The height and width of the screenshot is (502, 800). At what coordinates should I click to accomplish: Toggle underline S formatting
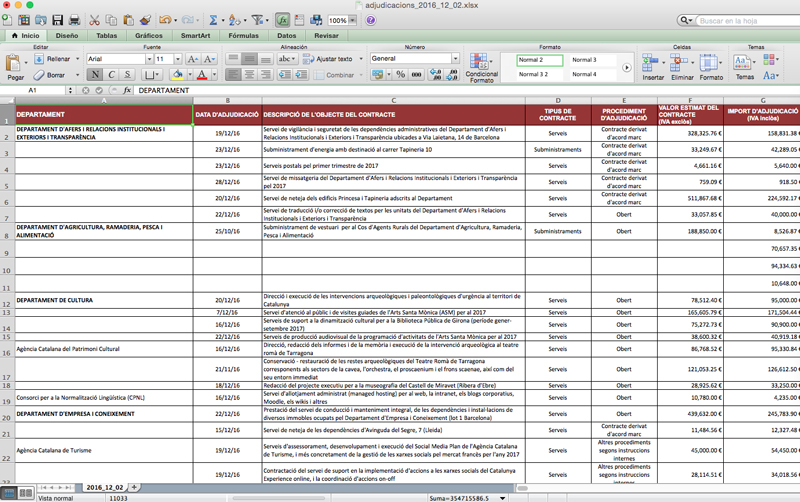point(128,75)
